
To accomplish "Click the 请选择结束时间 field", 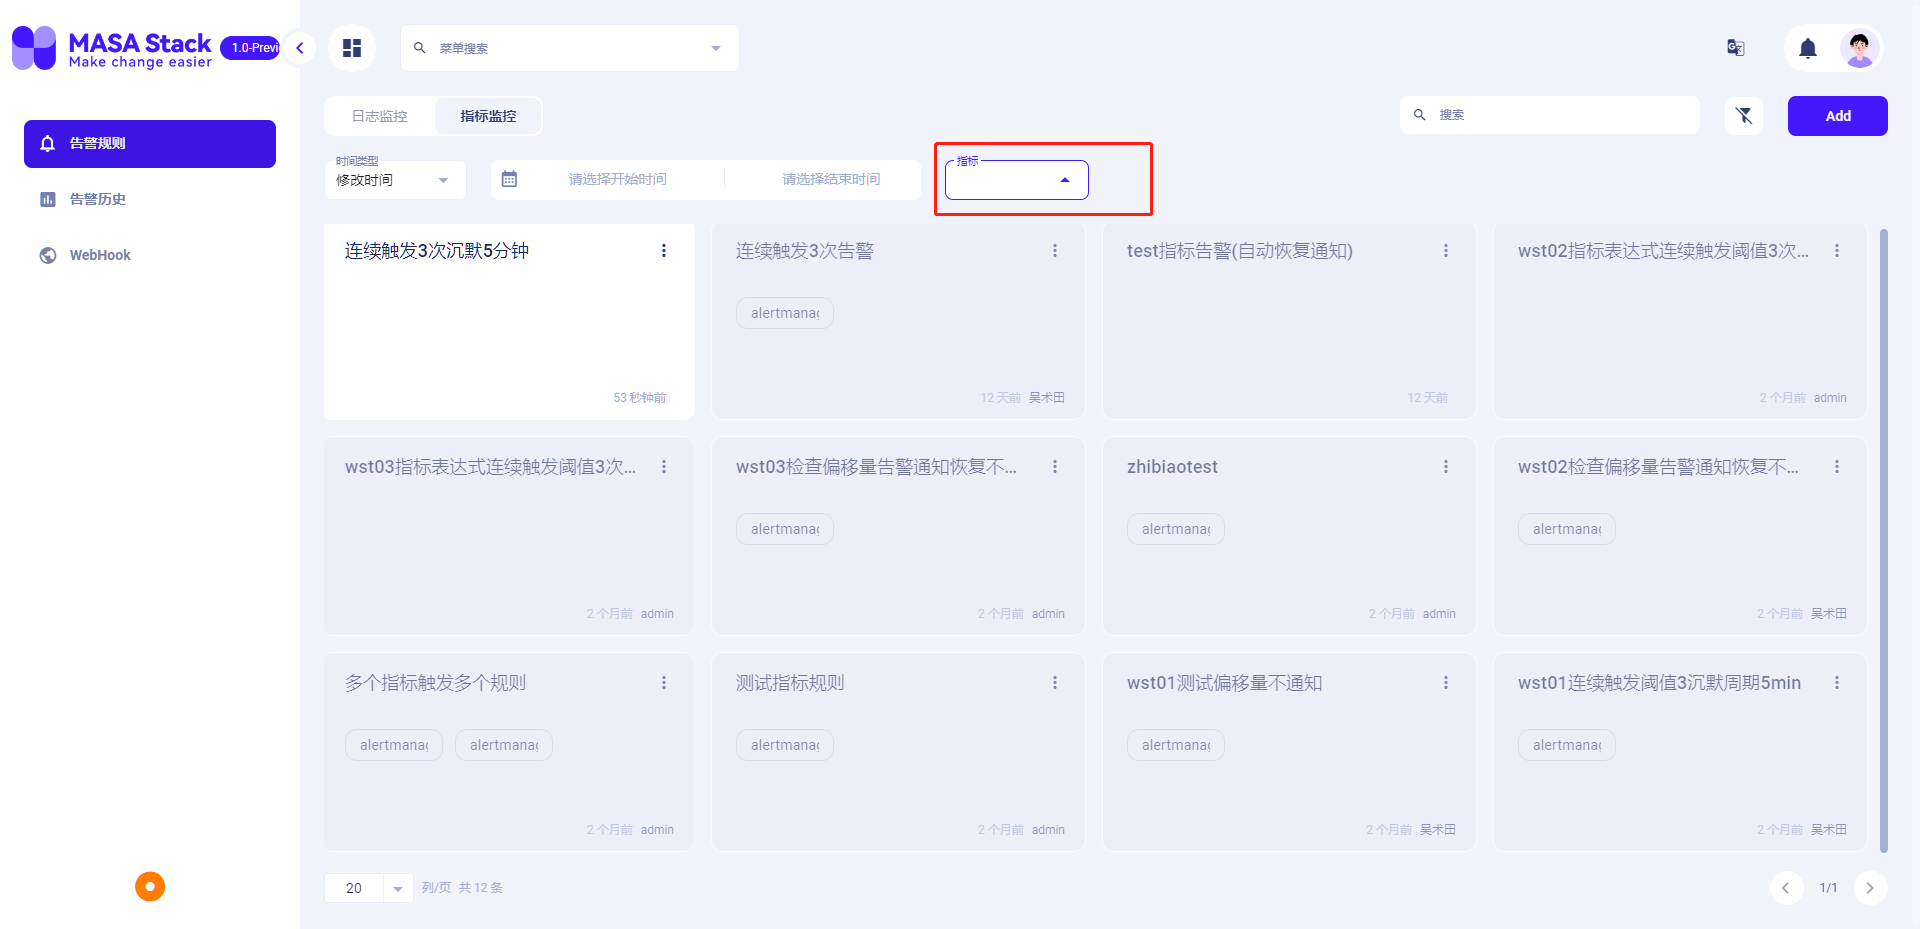I will pos(831,179).
